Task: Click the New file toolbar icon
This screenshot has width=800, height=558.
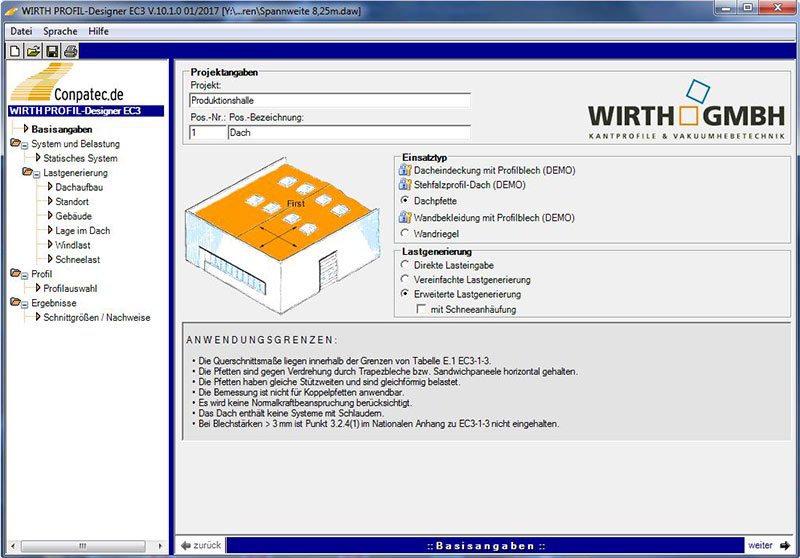Action: [15, 50]
